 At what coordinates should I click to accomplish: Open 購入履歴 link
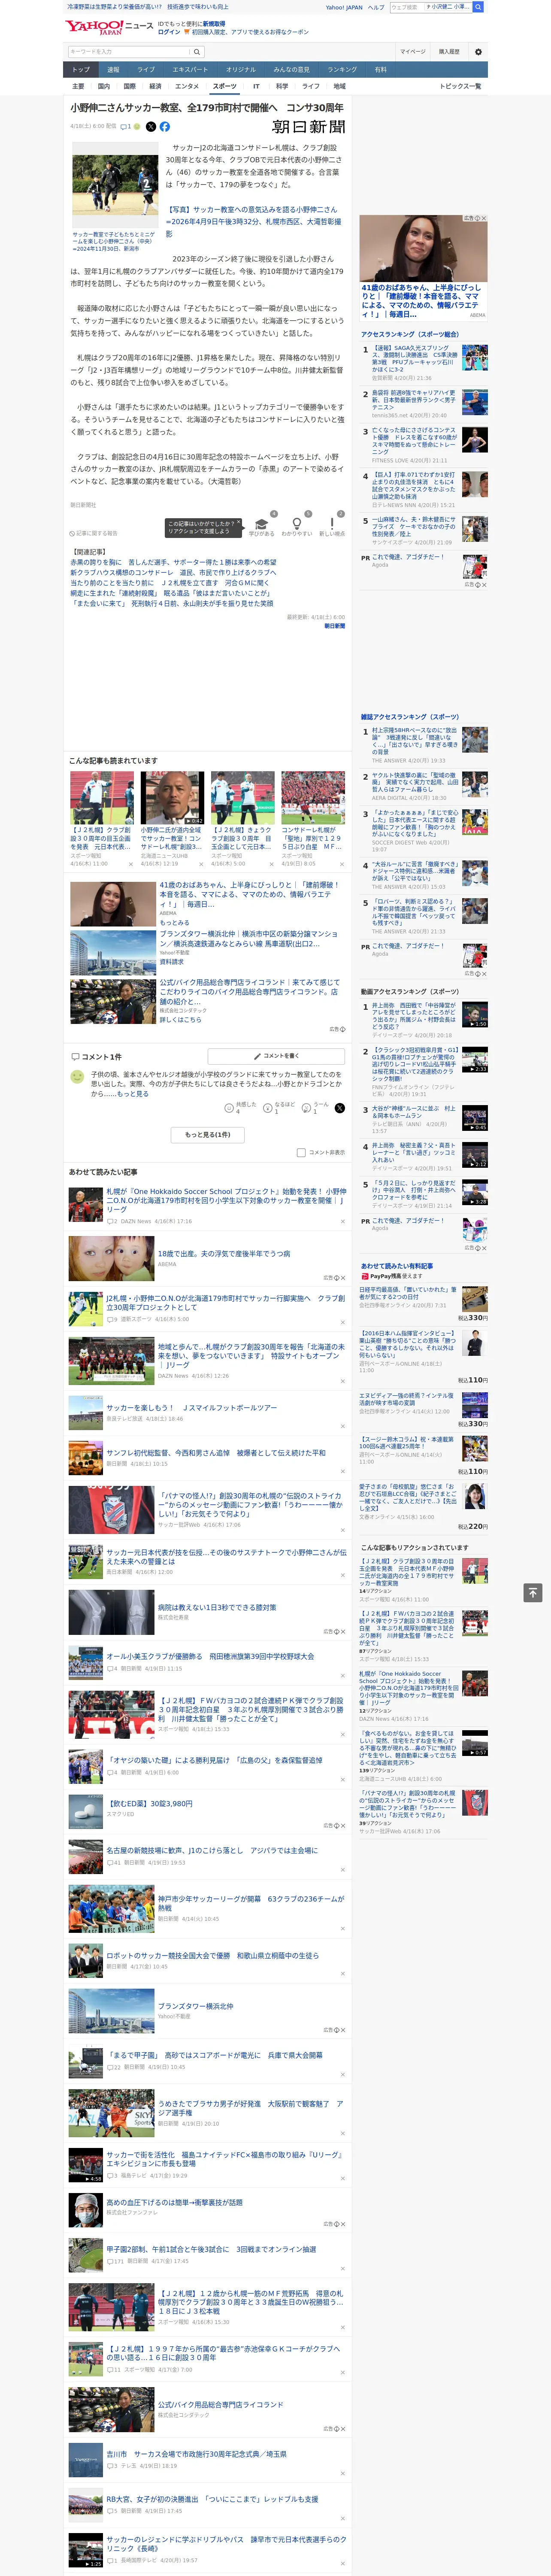pyautogui.click(x=449, y=52)
